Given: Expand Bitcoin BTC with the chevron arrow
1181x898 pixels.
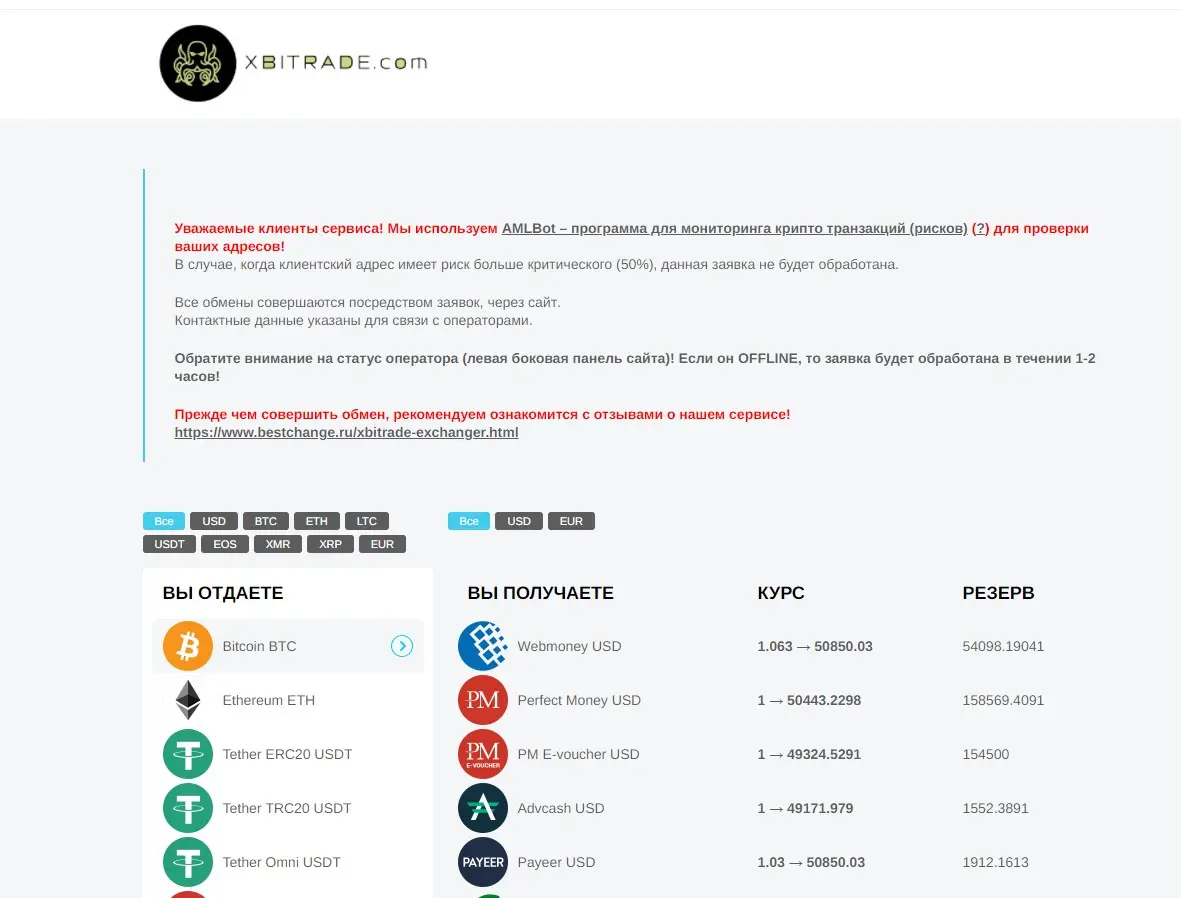Looking at the screenshot, I should click(x=402, y=646).
